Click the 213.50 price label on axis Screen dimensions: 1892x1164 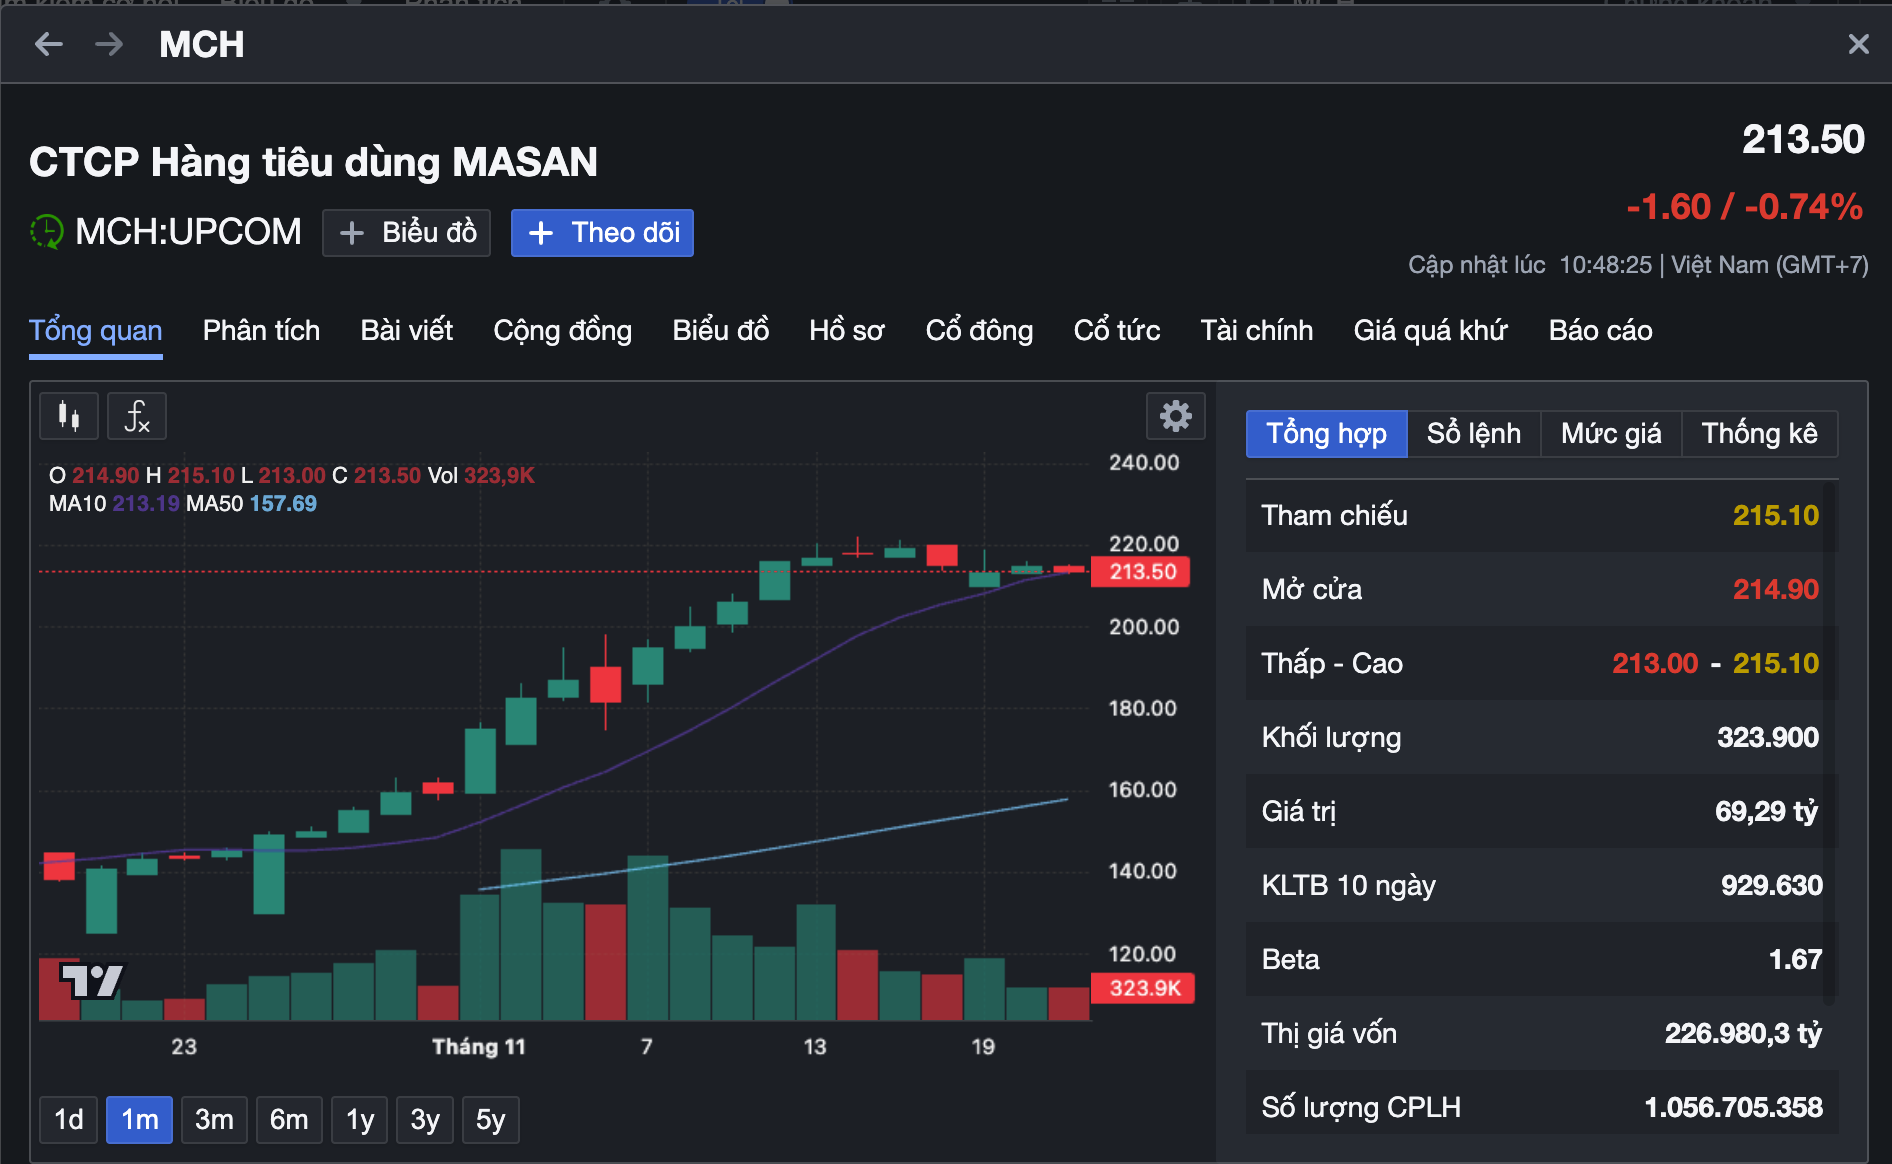pyautogui.click(x=1142, y=572)
